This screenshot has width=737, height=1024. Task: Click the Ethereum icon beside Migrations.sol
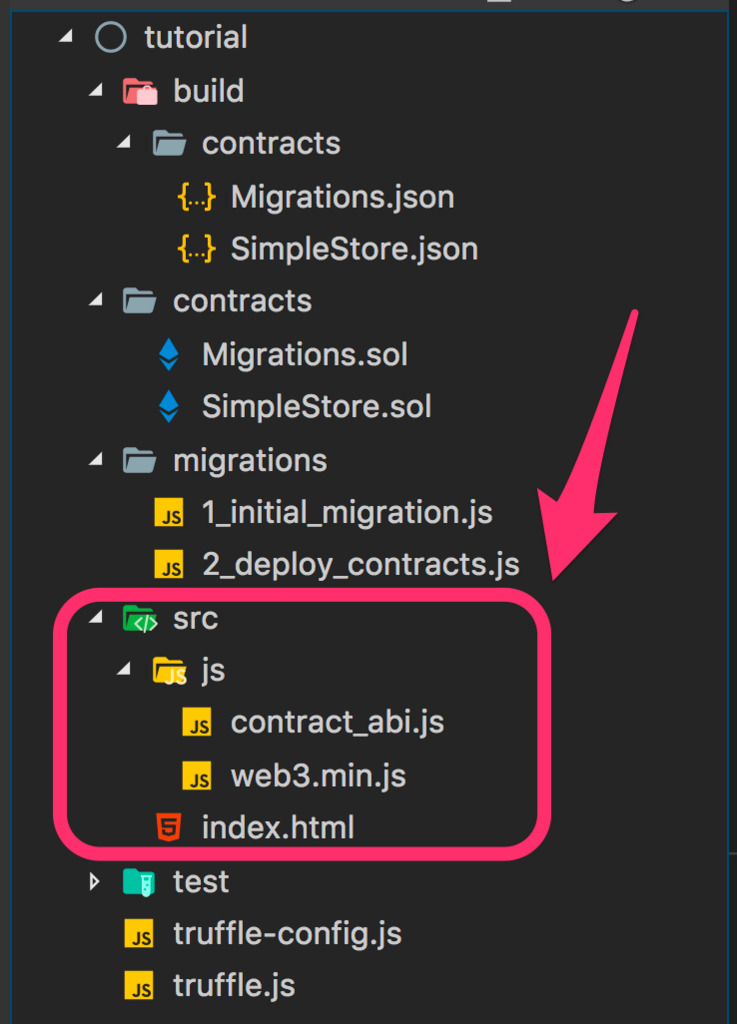(169, 354)
